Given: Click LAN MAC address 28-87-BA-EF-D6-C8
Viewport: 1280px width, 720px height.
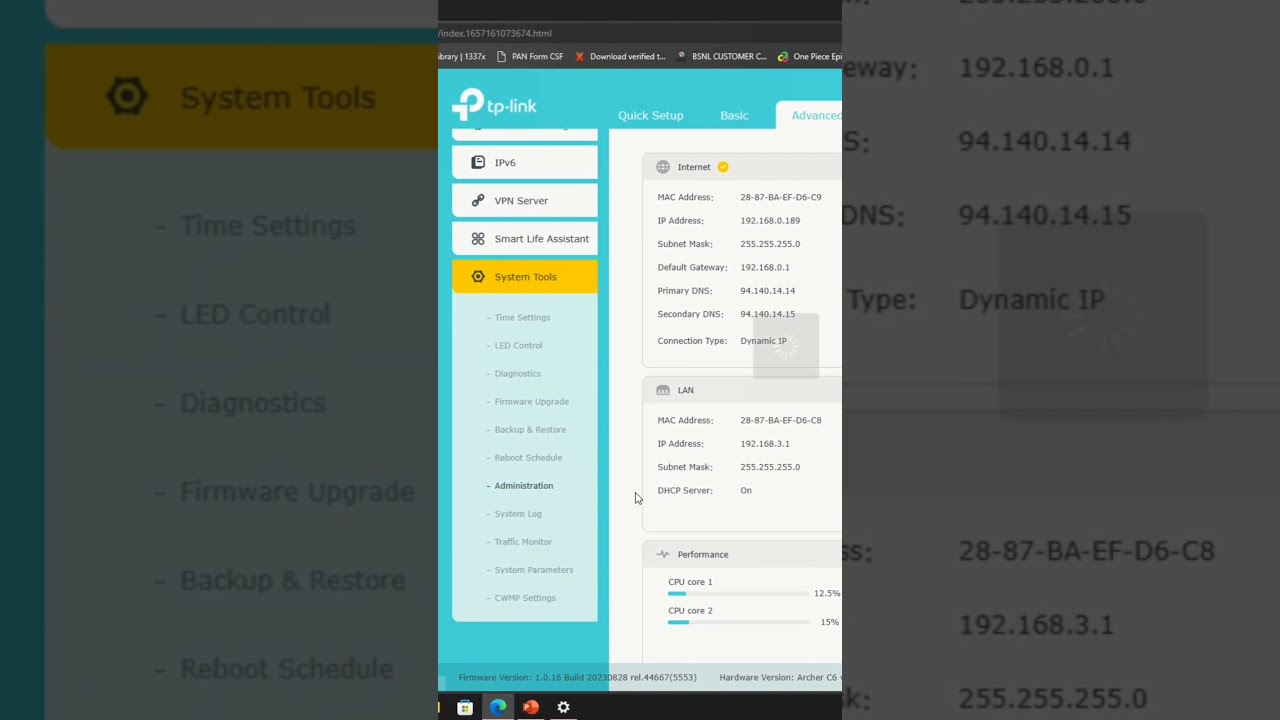Looking at the screenshot, I should (781, 420).
